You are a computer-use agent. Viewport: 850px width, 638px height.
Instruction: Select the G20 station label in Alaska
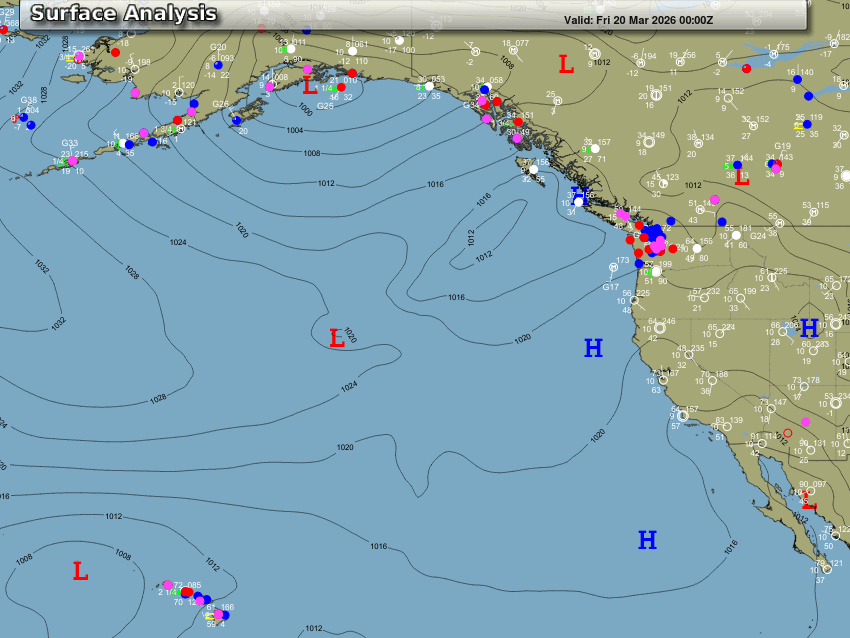[x=218, y=47]
